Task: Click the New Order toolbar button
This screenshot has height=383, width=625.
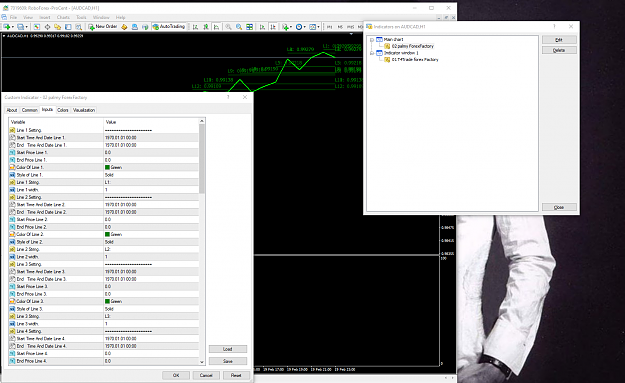Action: (103, 27)
